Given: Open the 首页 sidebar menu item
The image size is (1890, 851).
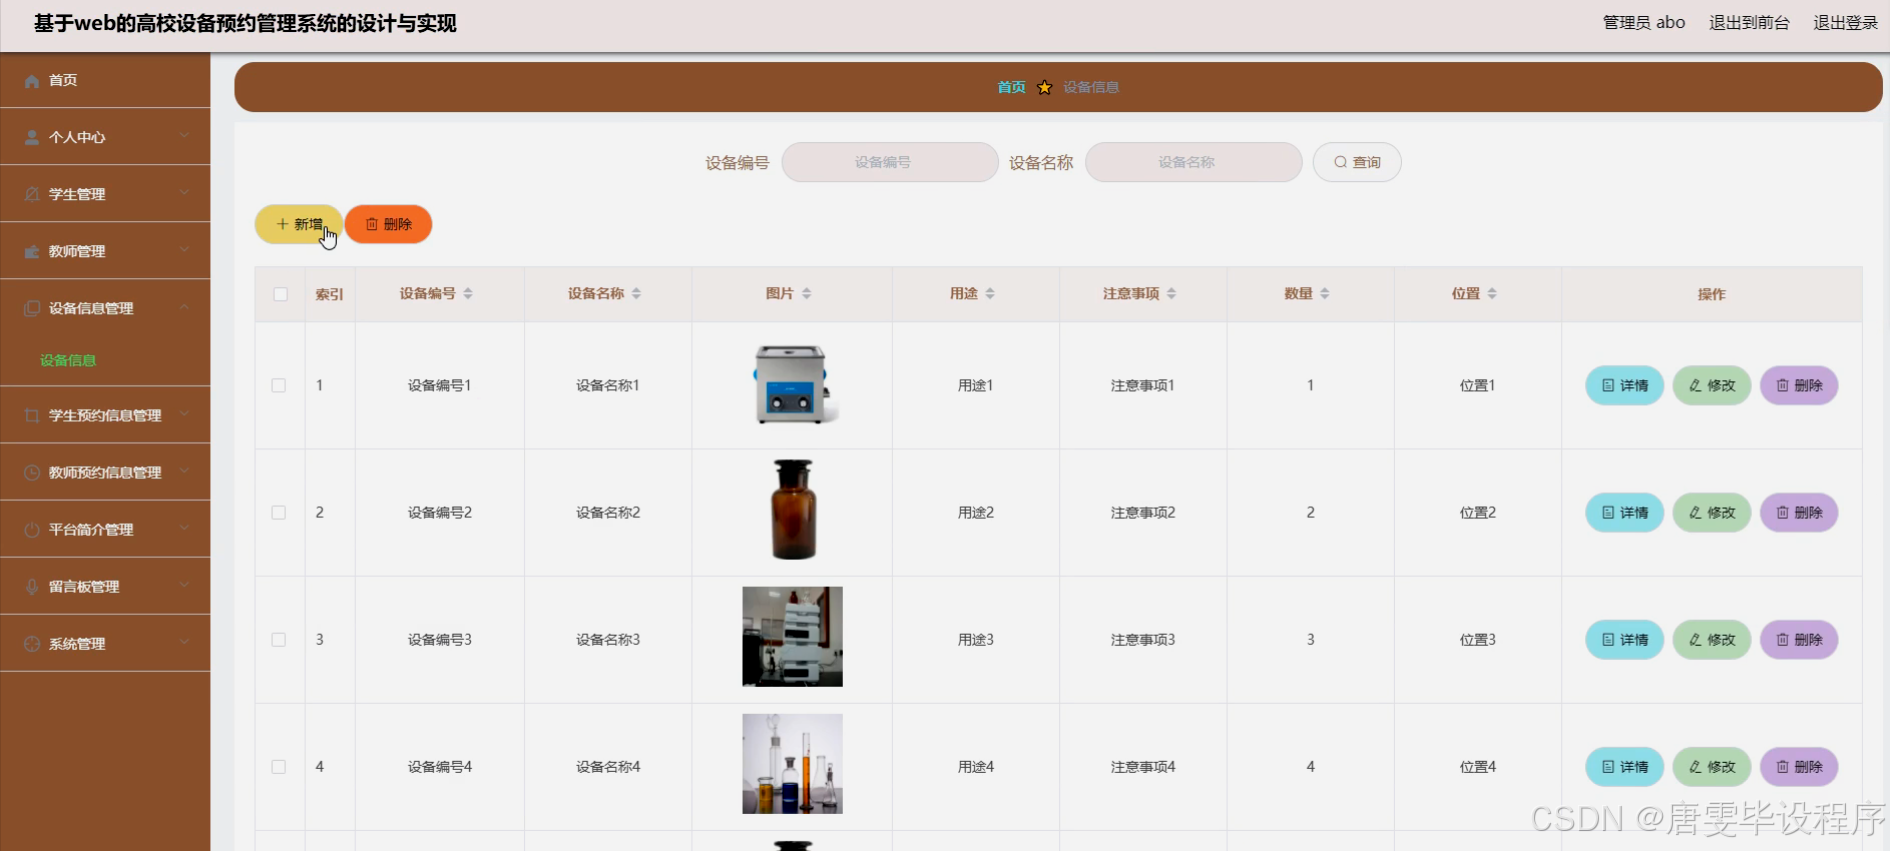Looking at the screenshot, I should click(105, 80).
